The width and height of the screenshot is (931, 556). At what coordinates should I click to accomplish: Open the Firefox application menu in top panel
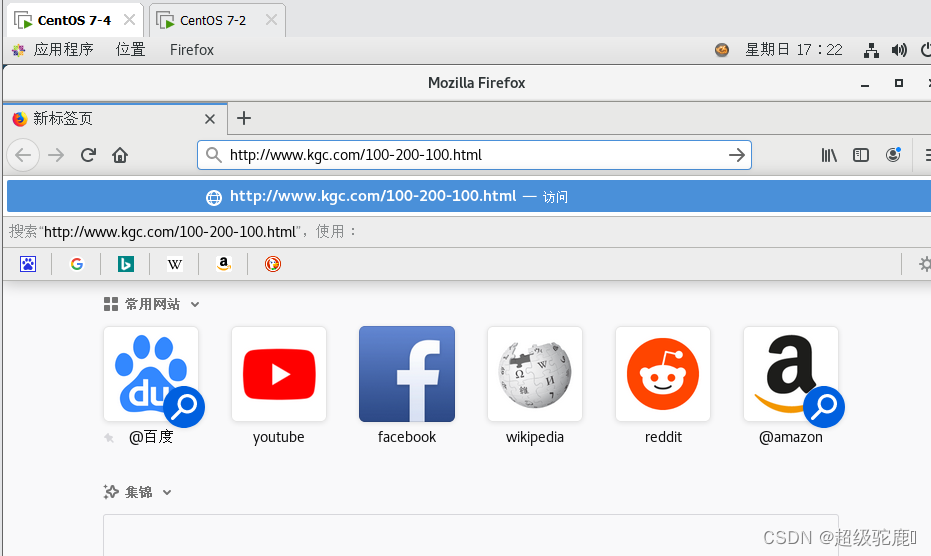pos(192,50)
